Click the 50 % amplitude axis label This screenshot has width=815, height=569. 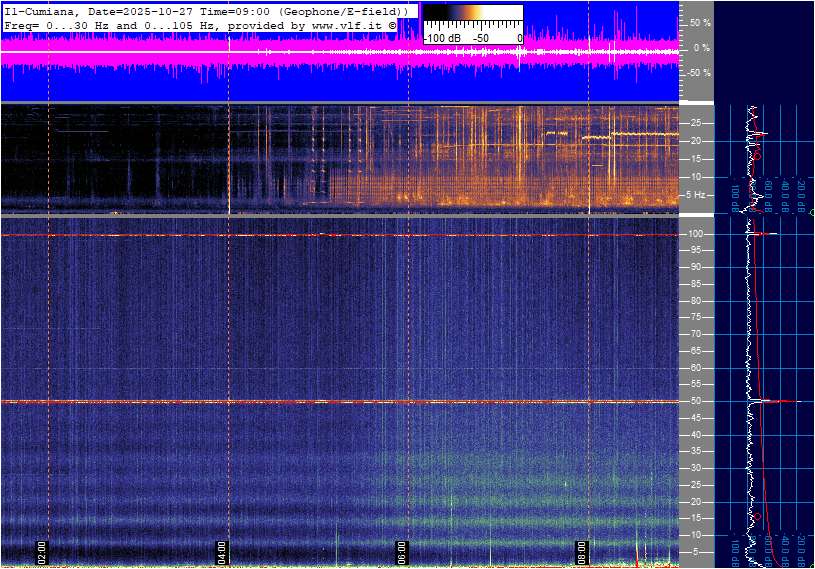pyautogui.click(x=700, y=22)
